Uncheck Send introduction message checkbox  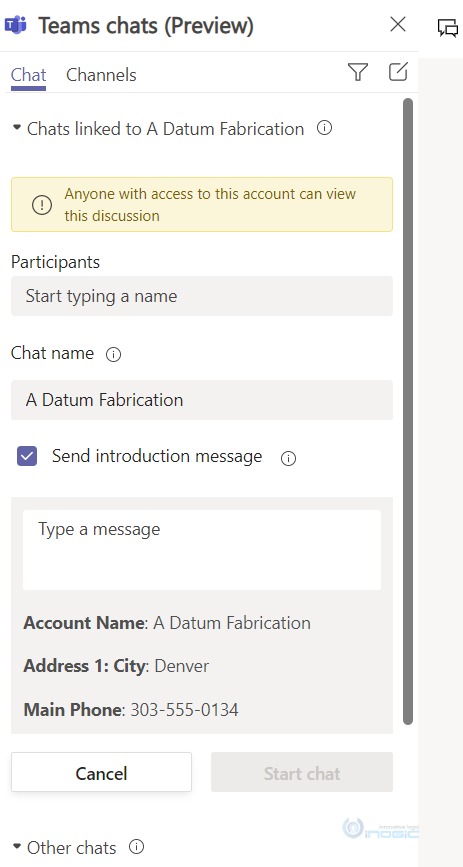click(x=27, y=457)
